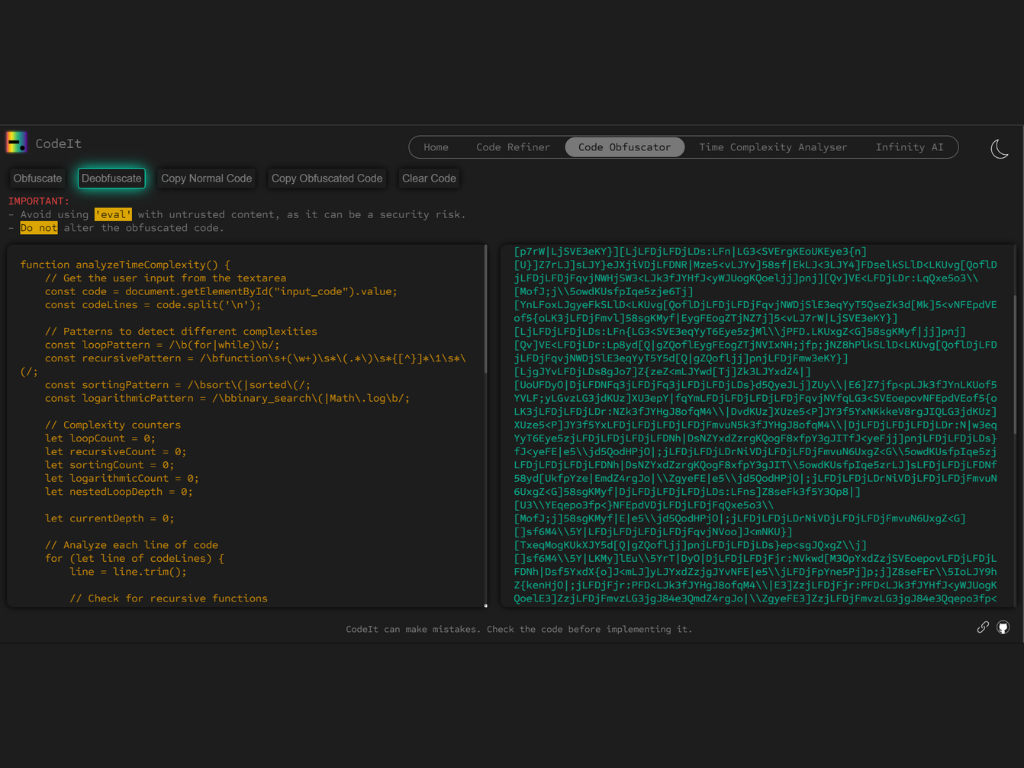Click Copy Obfuscated Code button
The height and width of the screenshot is (768, 1024).
tap(327, 178)
